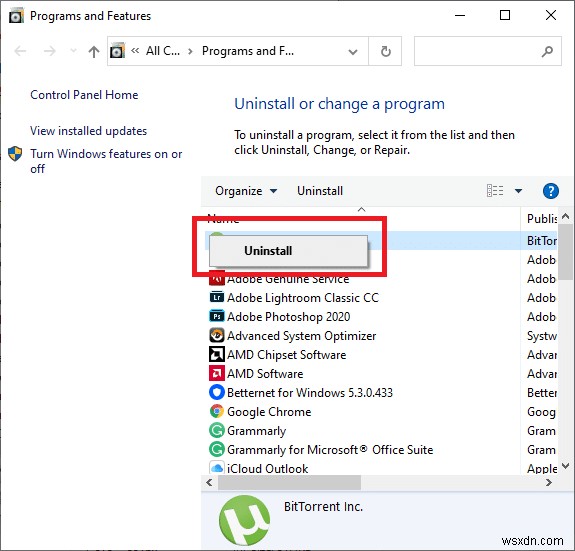Click the Grammarly icon
The image size is (575, 551).
pos(216,430)
